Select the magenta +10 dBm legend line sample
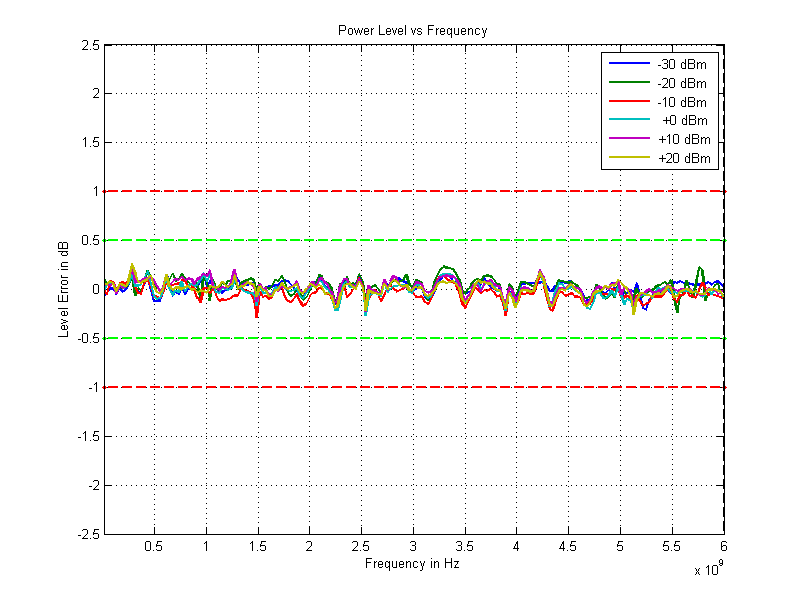Image resolution: width=800 pixels, height=600 pixels. point(627,140)
